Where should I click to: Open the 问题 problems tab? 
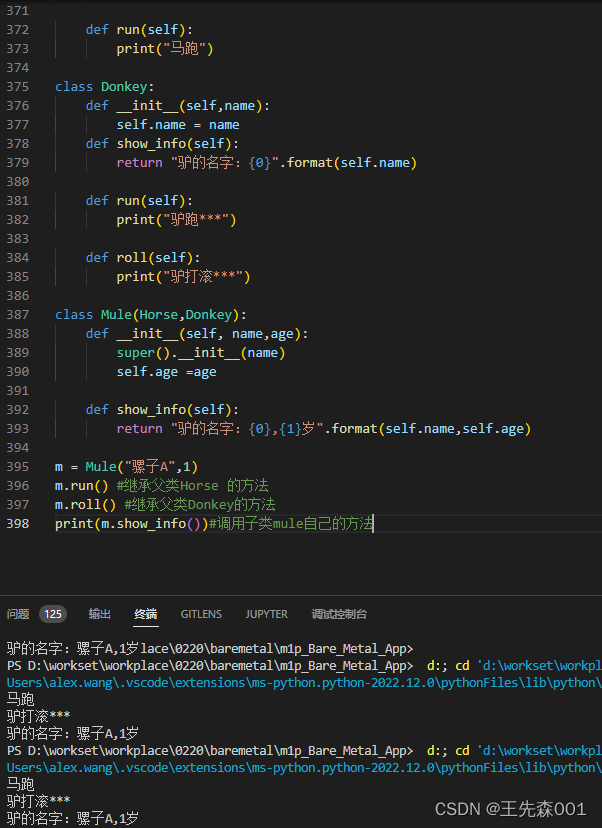click(x=18, y=614)
